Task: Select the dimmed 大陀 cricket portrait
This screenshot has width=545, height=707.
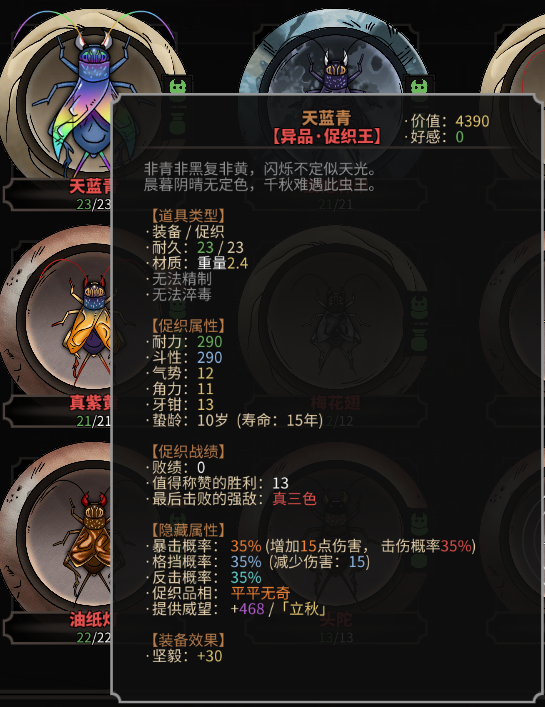Action: (334, 530)
